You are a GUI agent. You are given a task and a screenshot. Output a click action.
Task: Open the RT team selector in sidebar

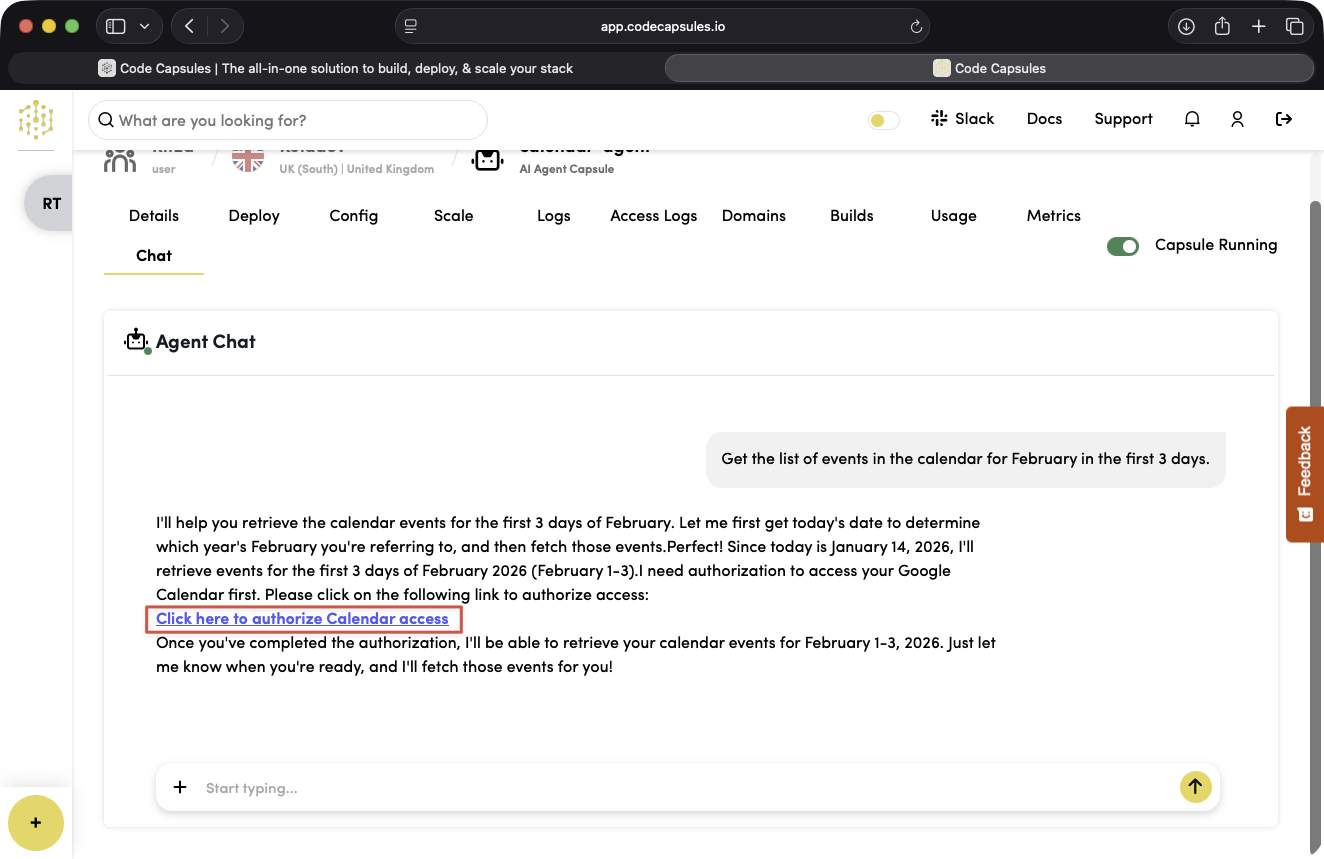pos(51,203)
